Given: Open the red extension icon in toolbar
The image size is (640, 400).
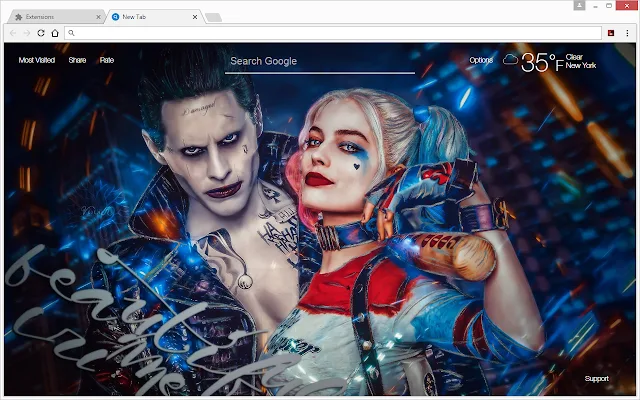Looking at the screenshot, I should click(611, 33).
